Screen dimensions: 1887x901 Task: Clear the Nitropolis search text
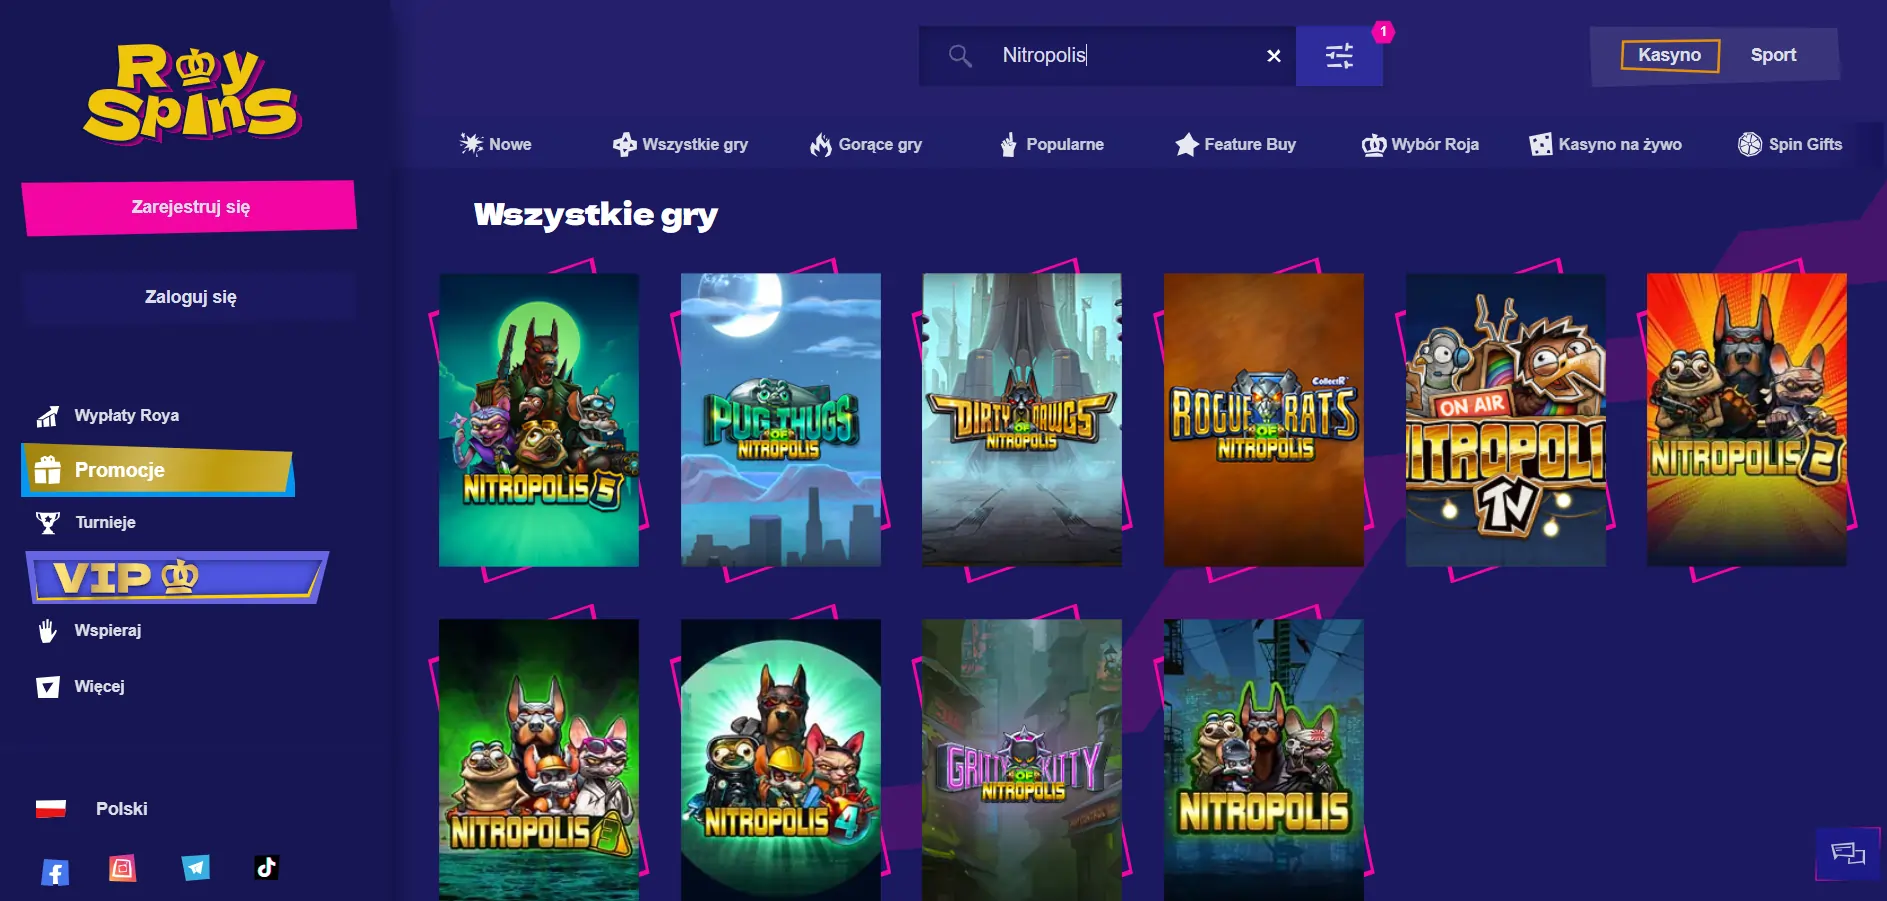[x=1273, y=56]
